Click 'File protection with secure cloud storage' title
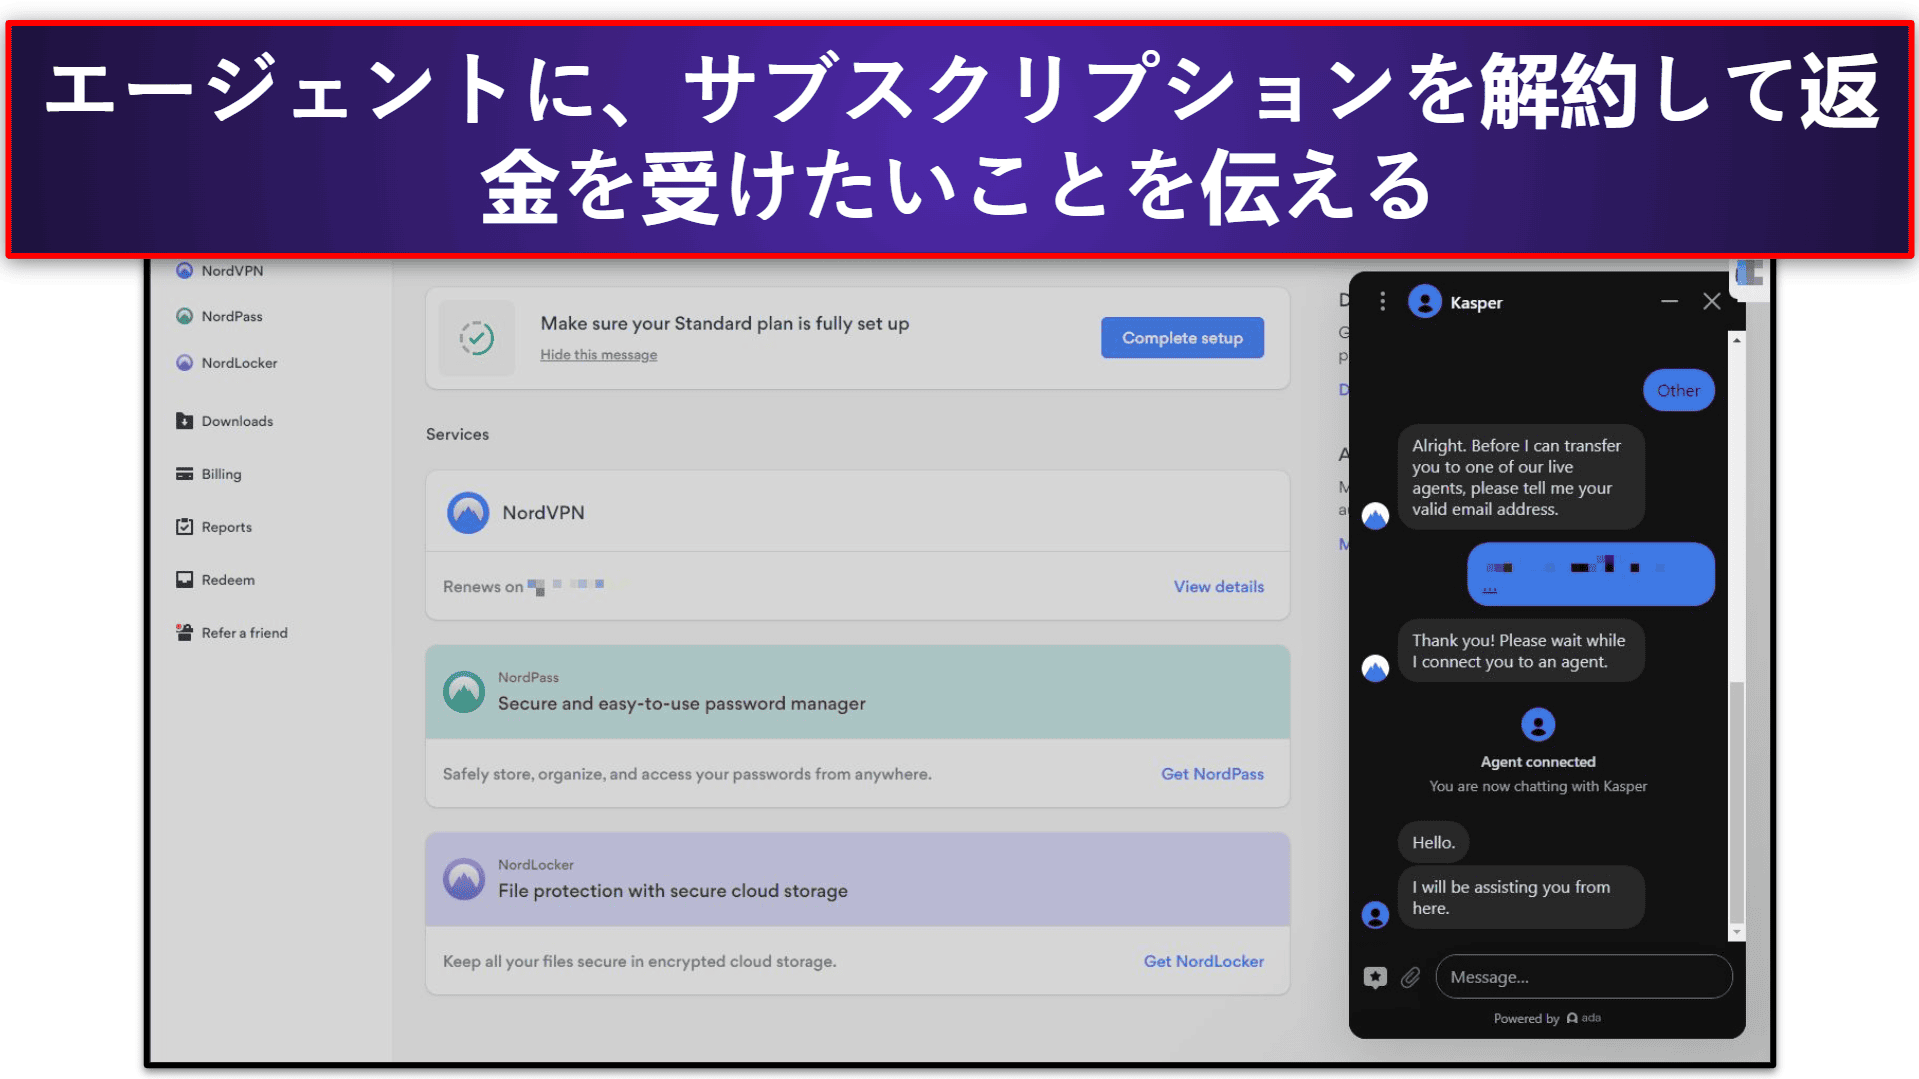 [x=672, y=891]
